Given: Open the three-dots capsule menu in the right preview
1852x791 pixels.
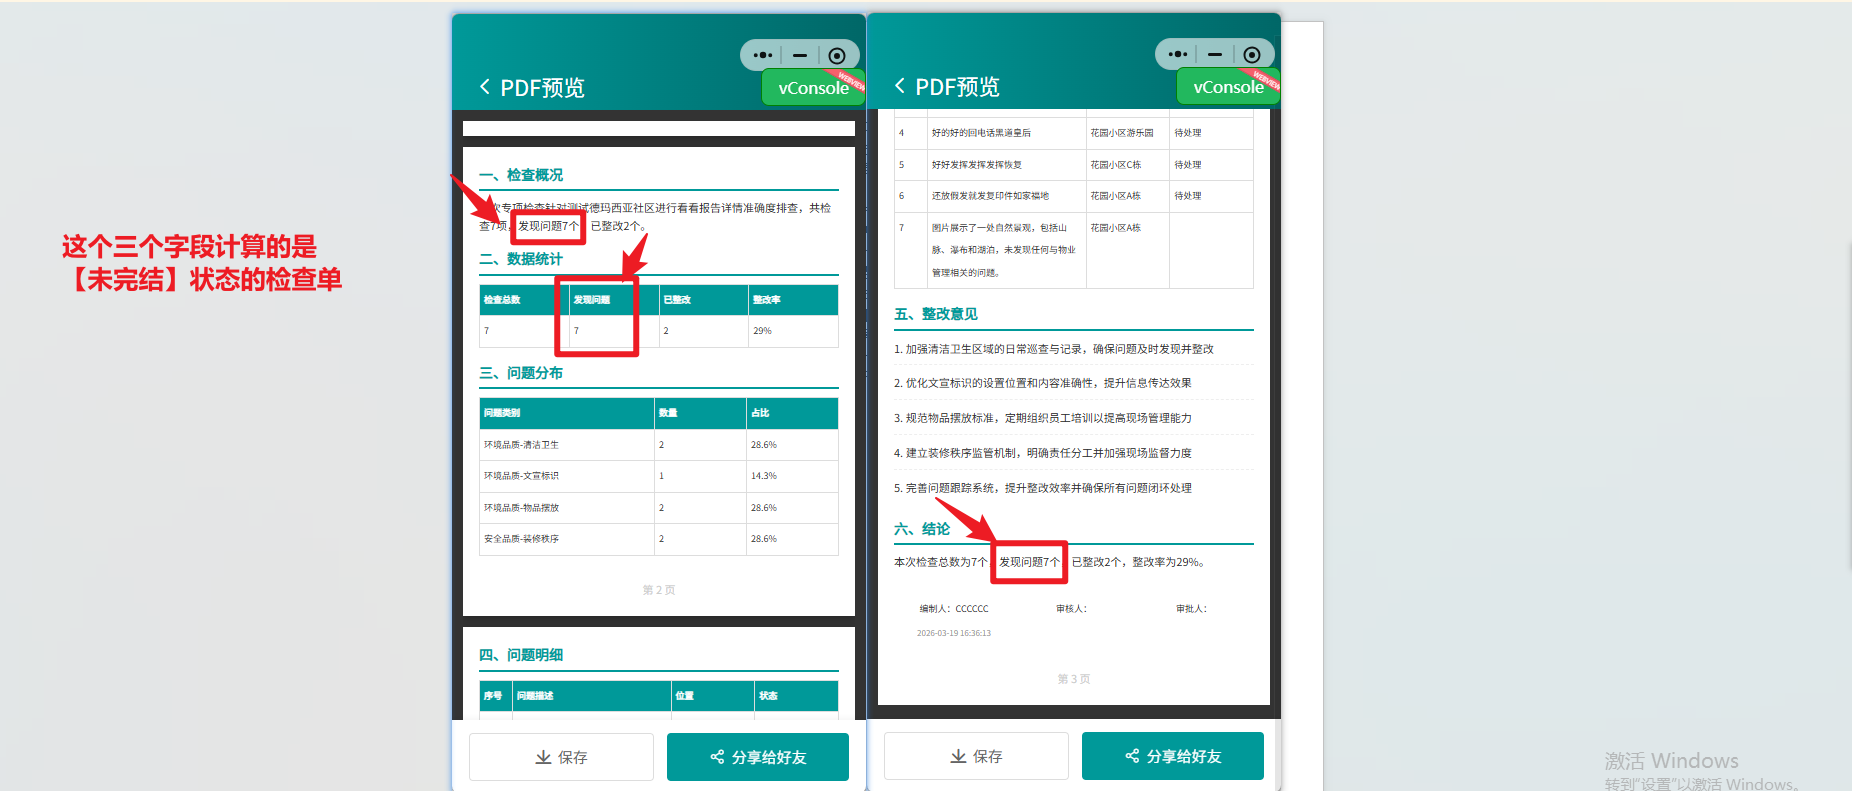Looking at the screenshot, I should [x=1178, y=55].
